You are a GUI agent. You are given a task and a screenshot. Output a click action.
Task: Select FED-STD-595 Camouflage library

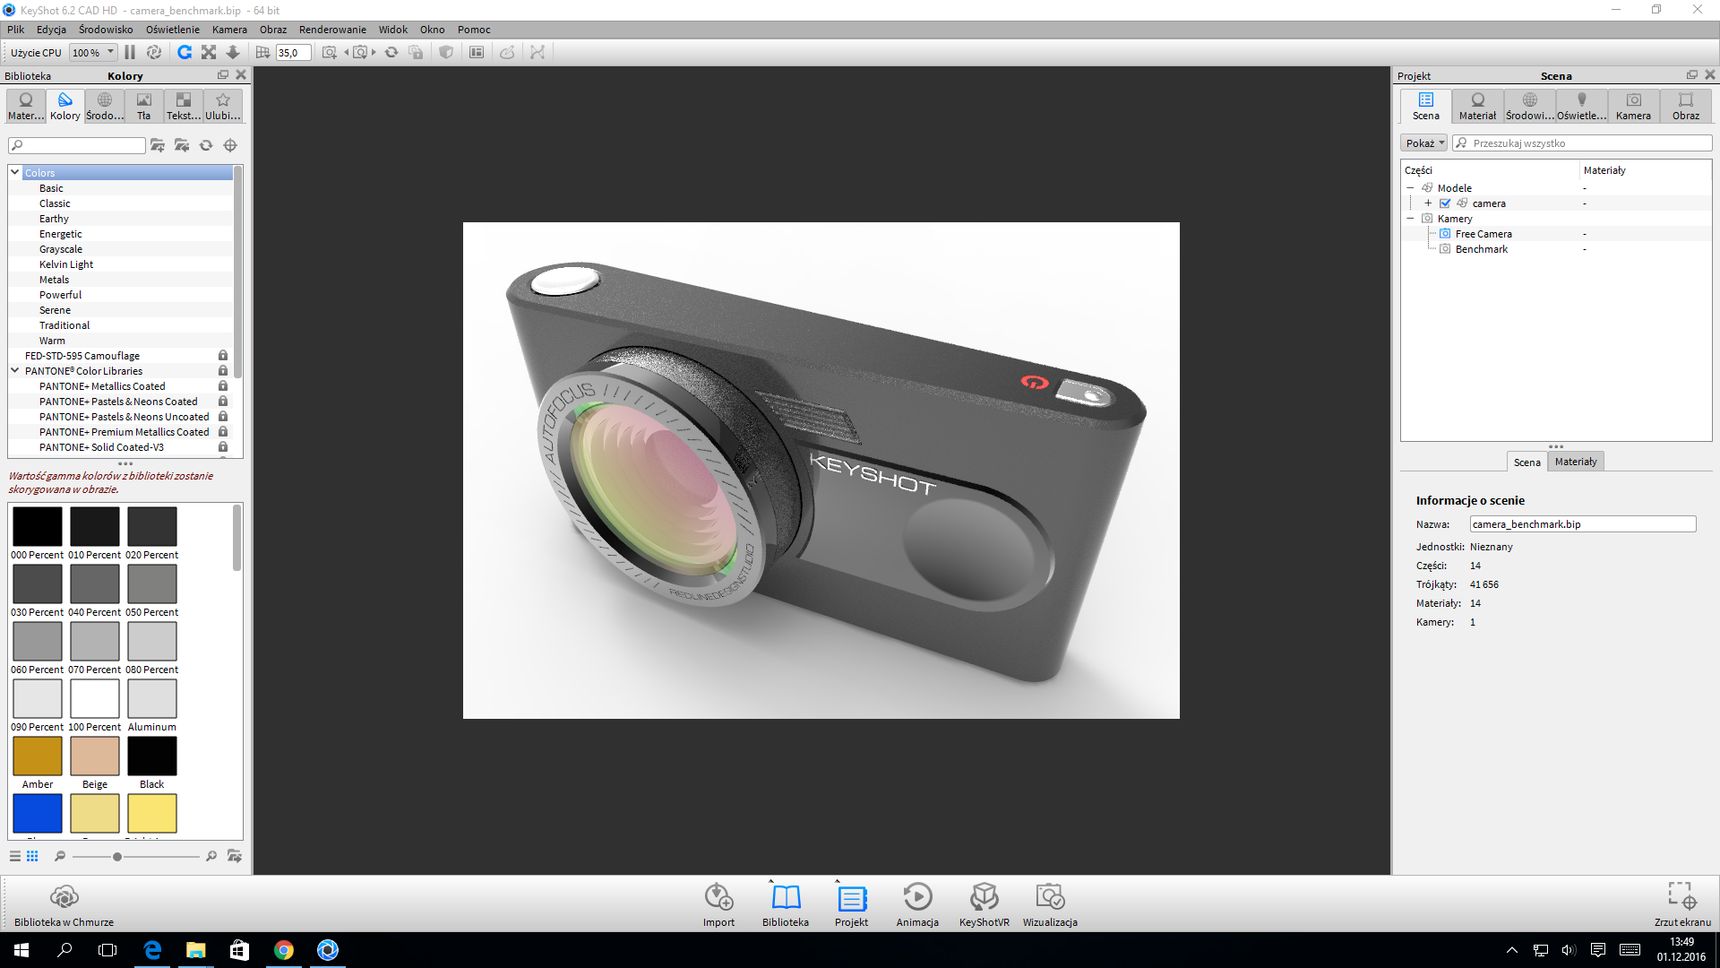pyautogui.click(x=82, y=355)
